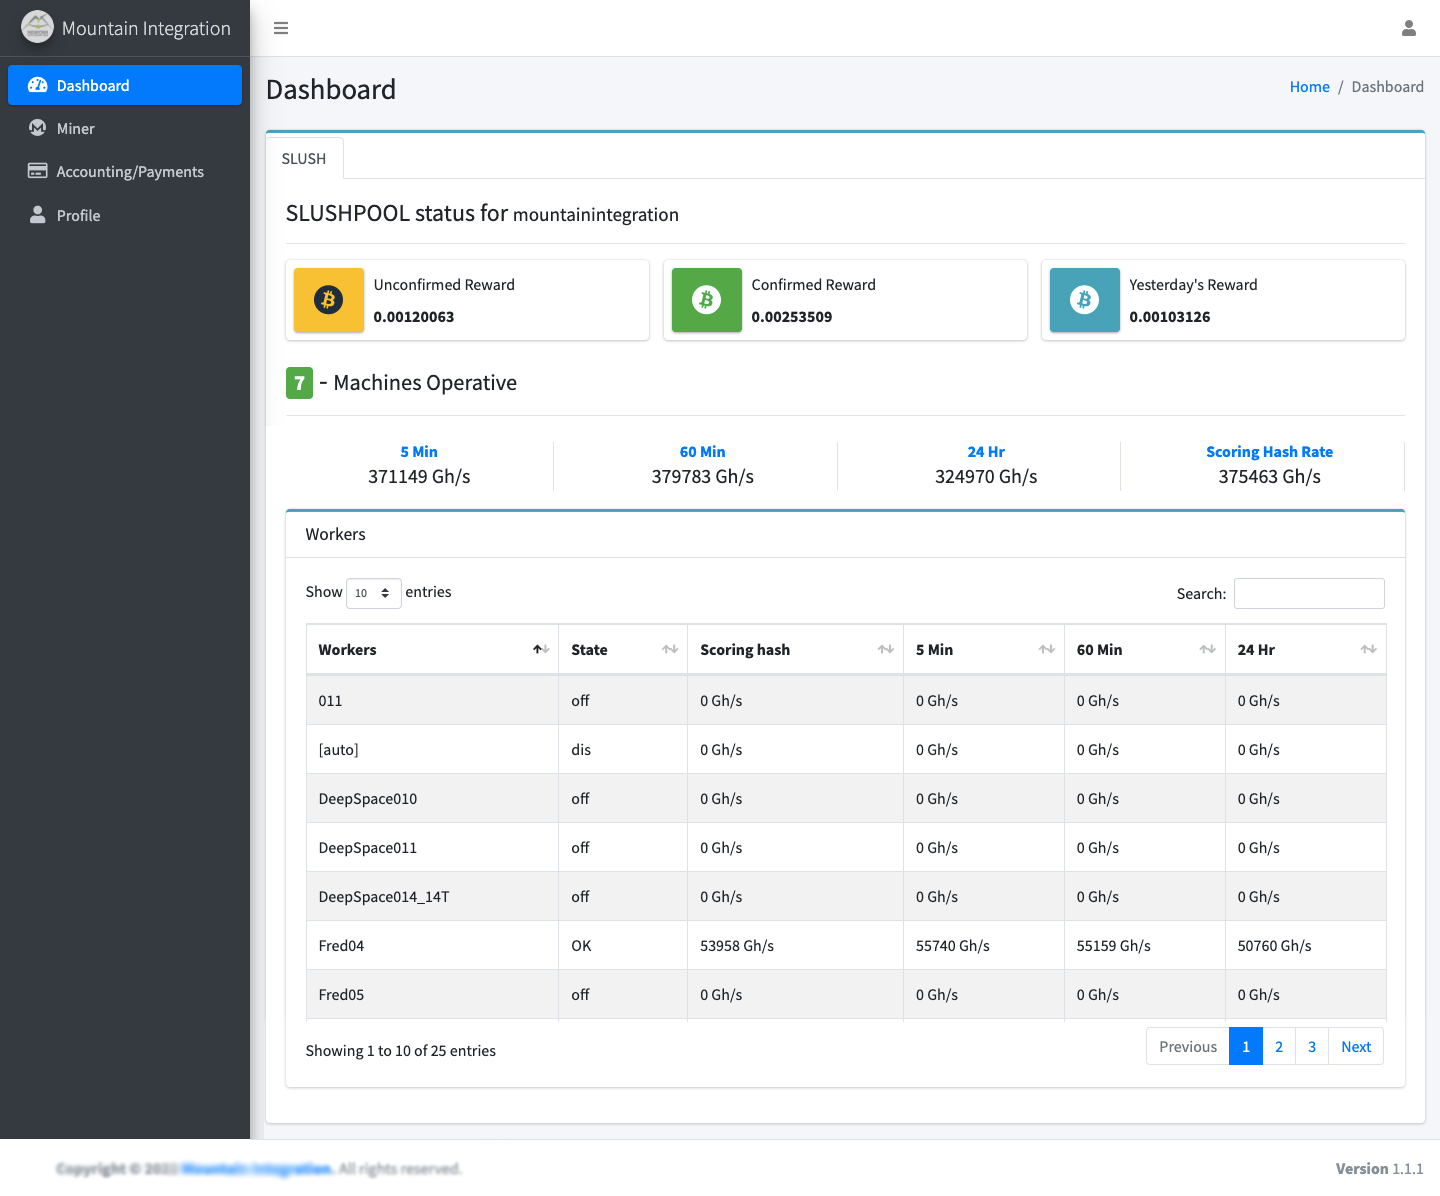Select page 1 in pagination
The width and height of the screenshot is (1440, 1196).
click(1246, 1047)
